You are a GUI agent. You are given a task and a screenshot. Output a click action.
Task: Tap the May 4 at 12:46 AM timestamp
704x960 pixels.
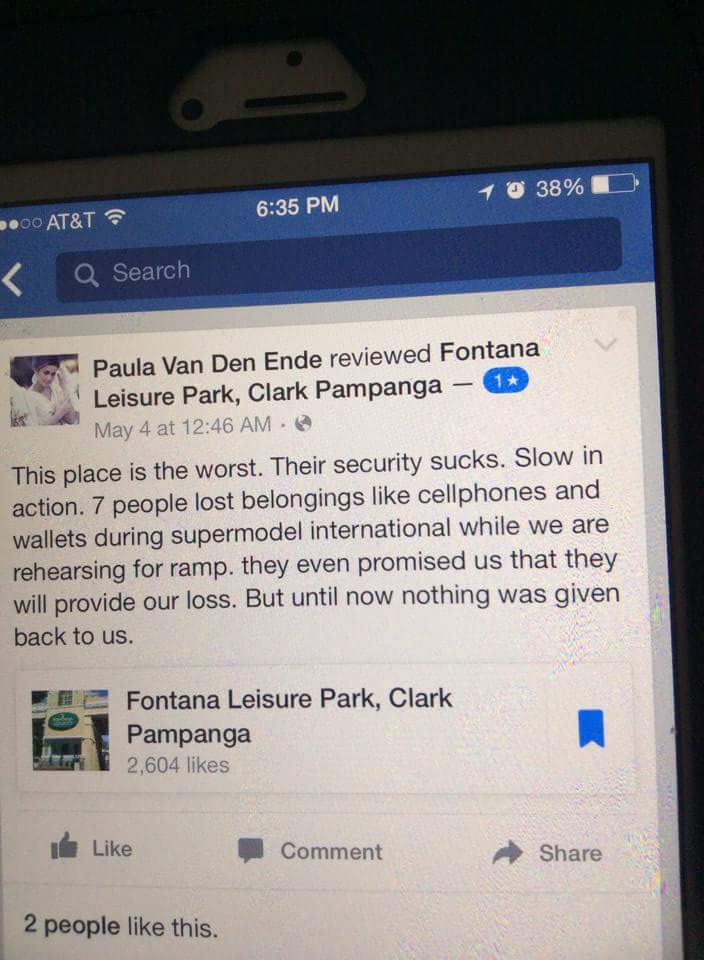(x=182, y=427)
